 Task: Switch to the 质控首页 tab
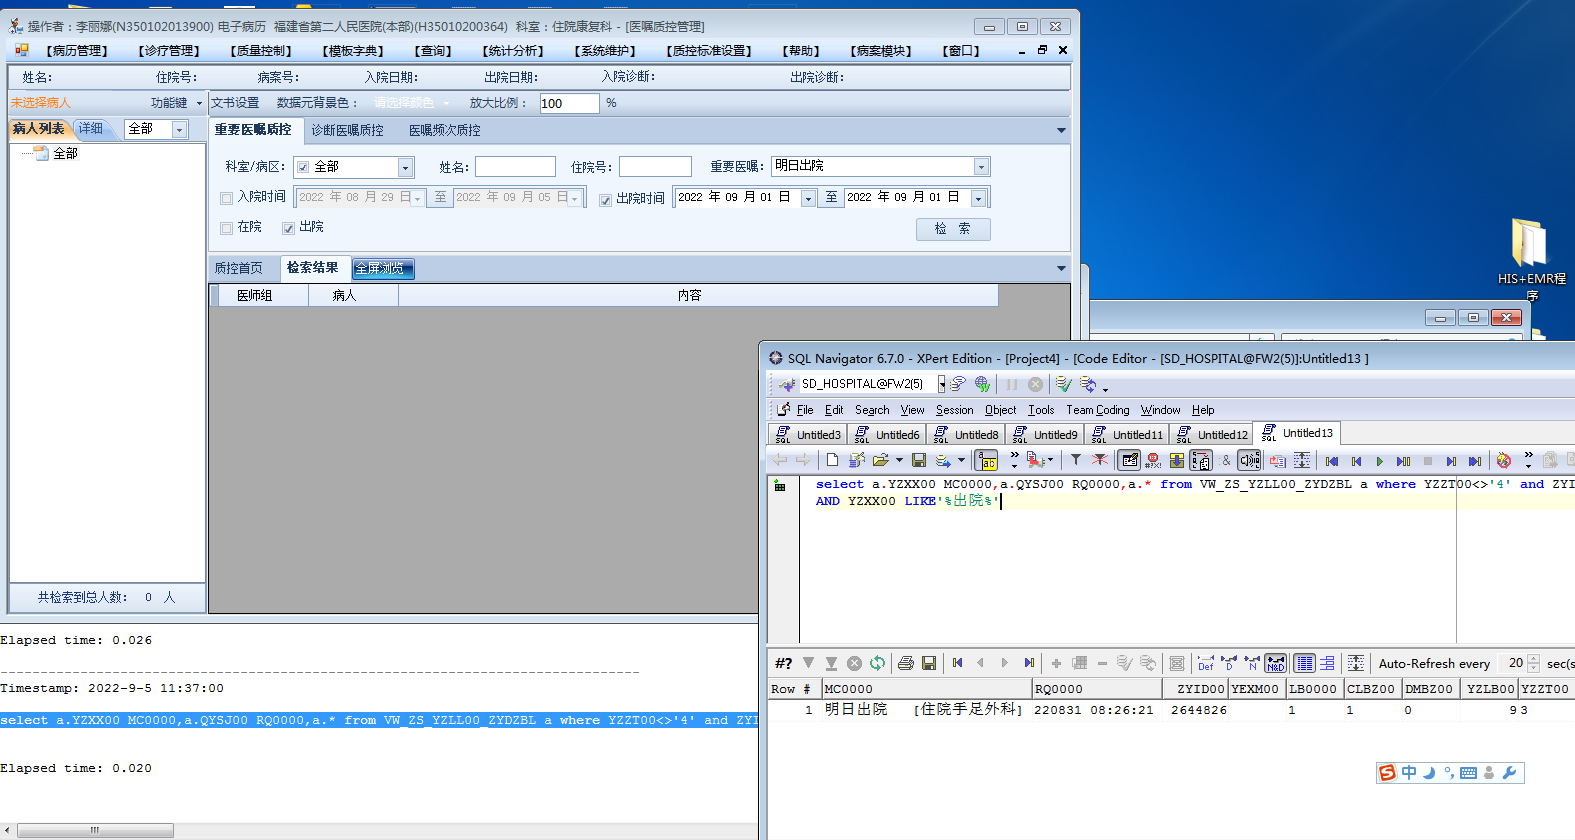239,268
